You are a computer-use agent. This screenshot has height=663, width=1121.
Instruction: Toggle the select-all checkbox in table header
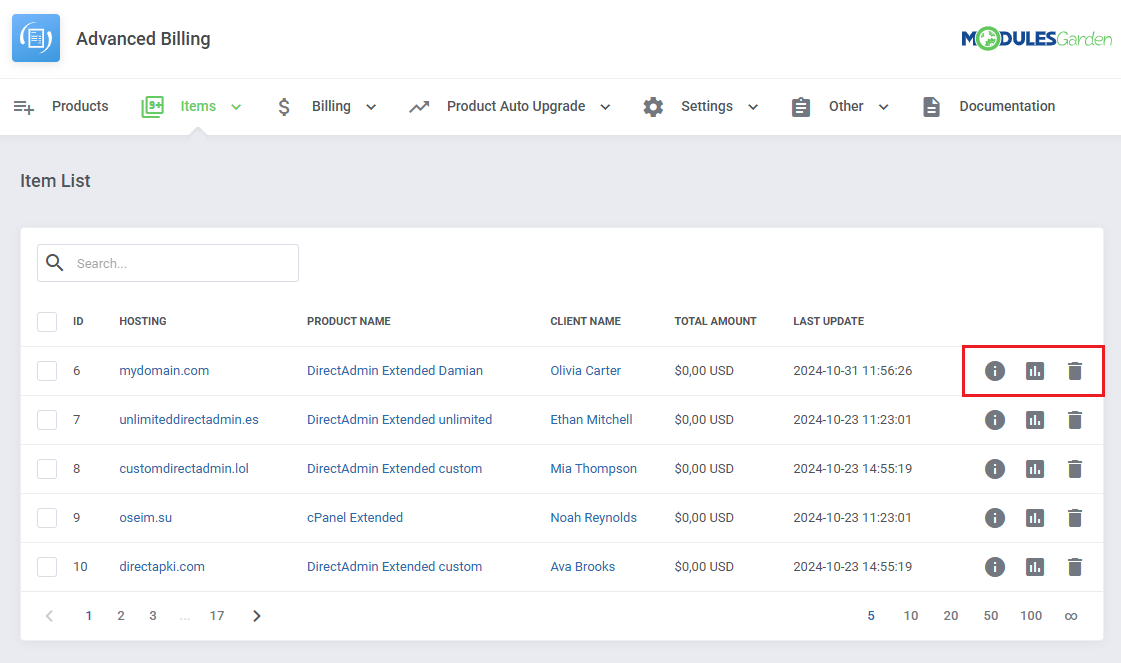pos(47,322)
